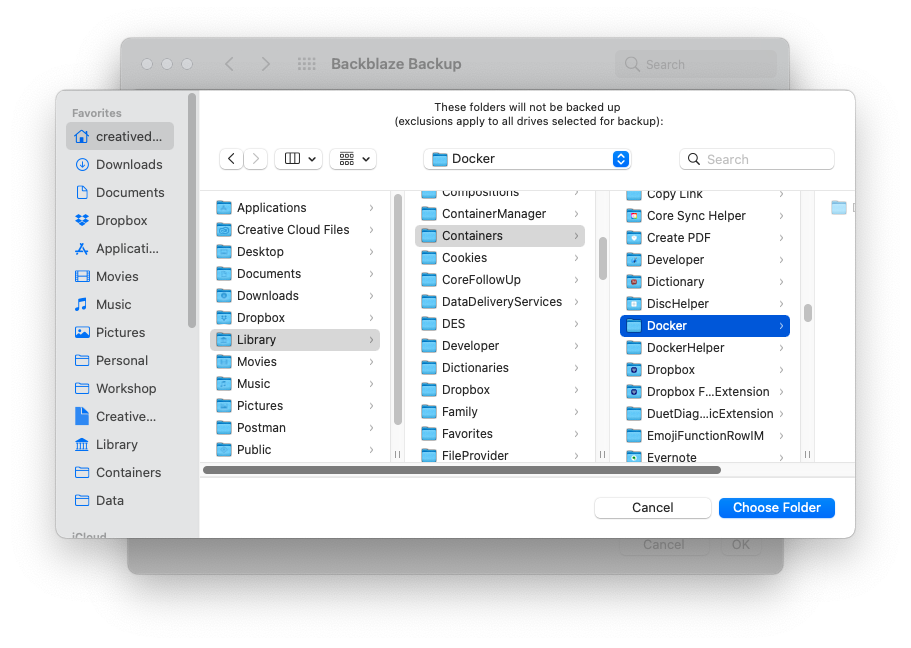This screenshot has height=648, width=911.
Task: Select the DuetDiag…icExtension folder row
Action: point(705,414)
